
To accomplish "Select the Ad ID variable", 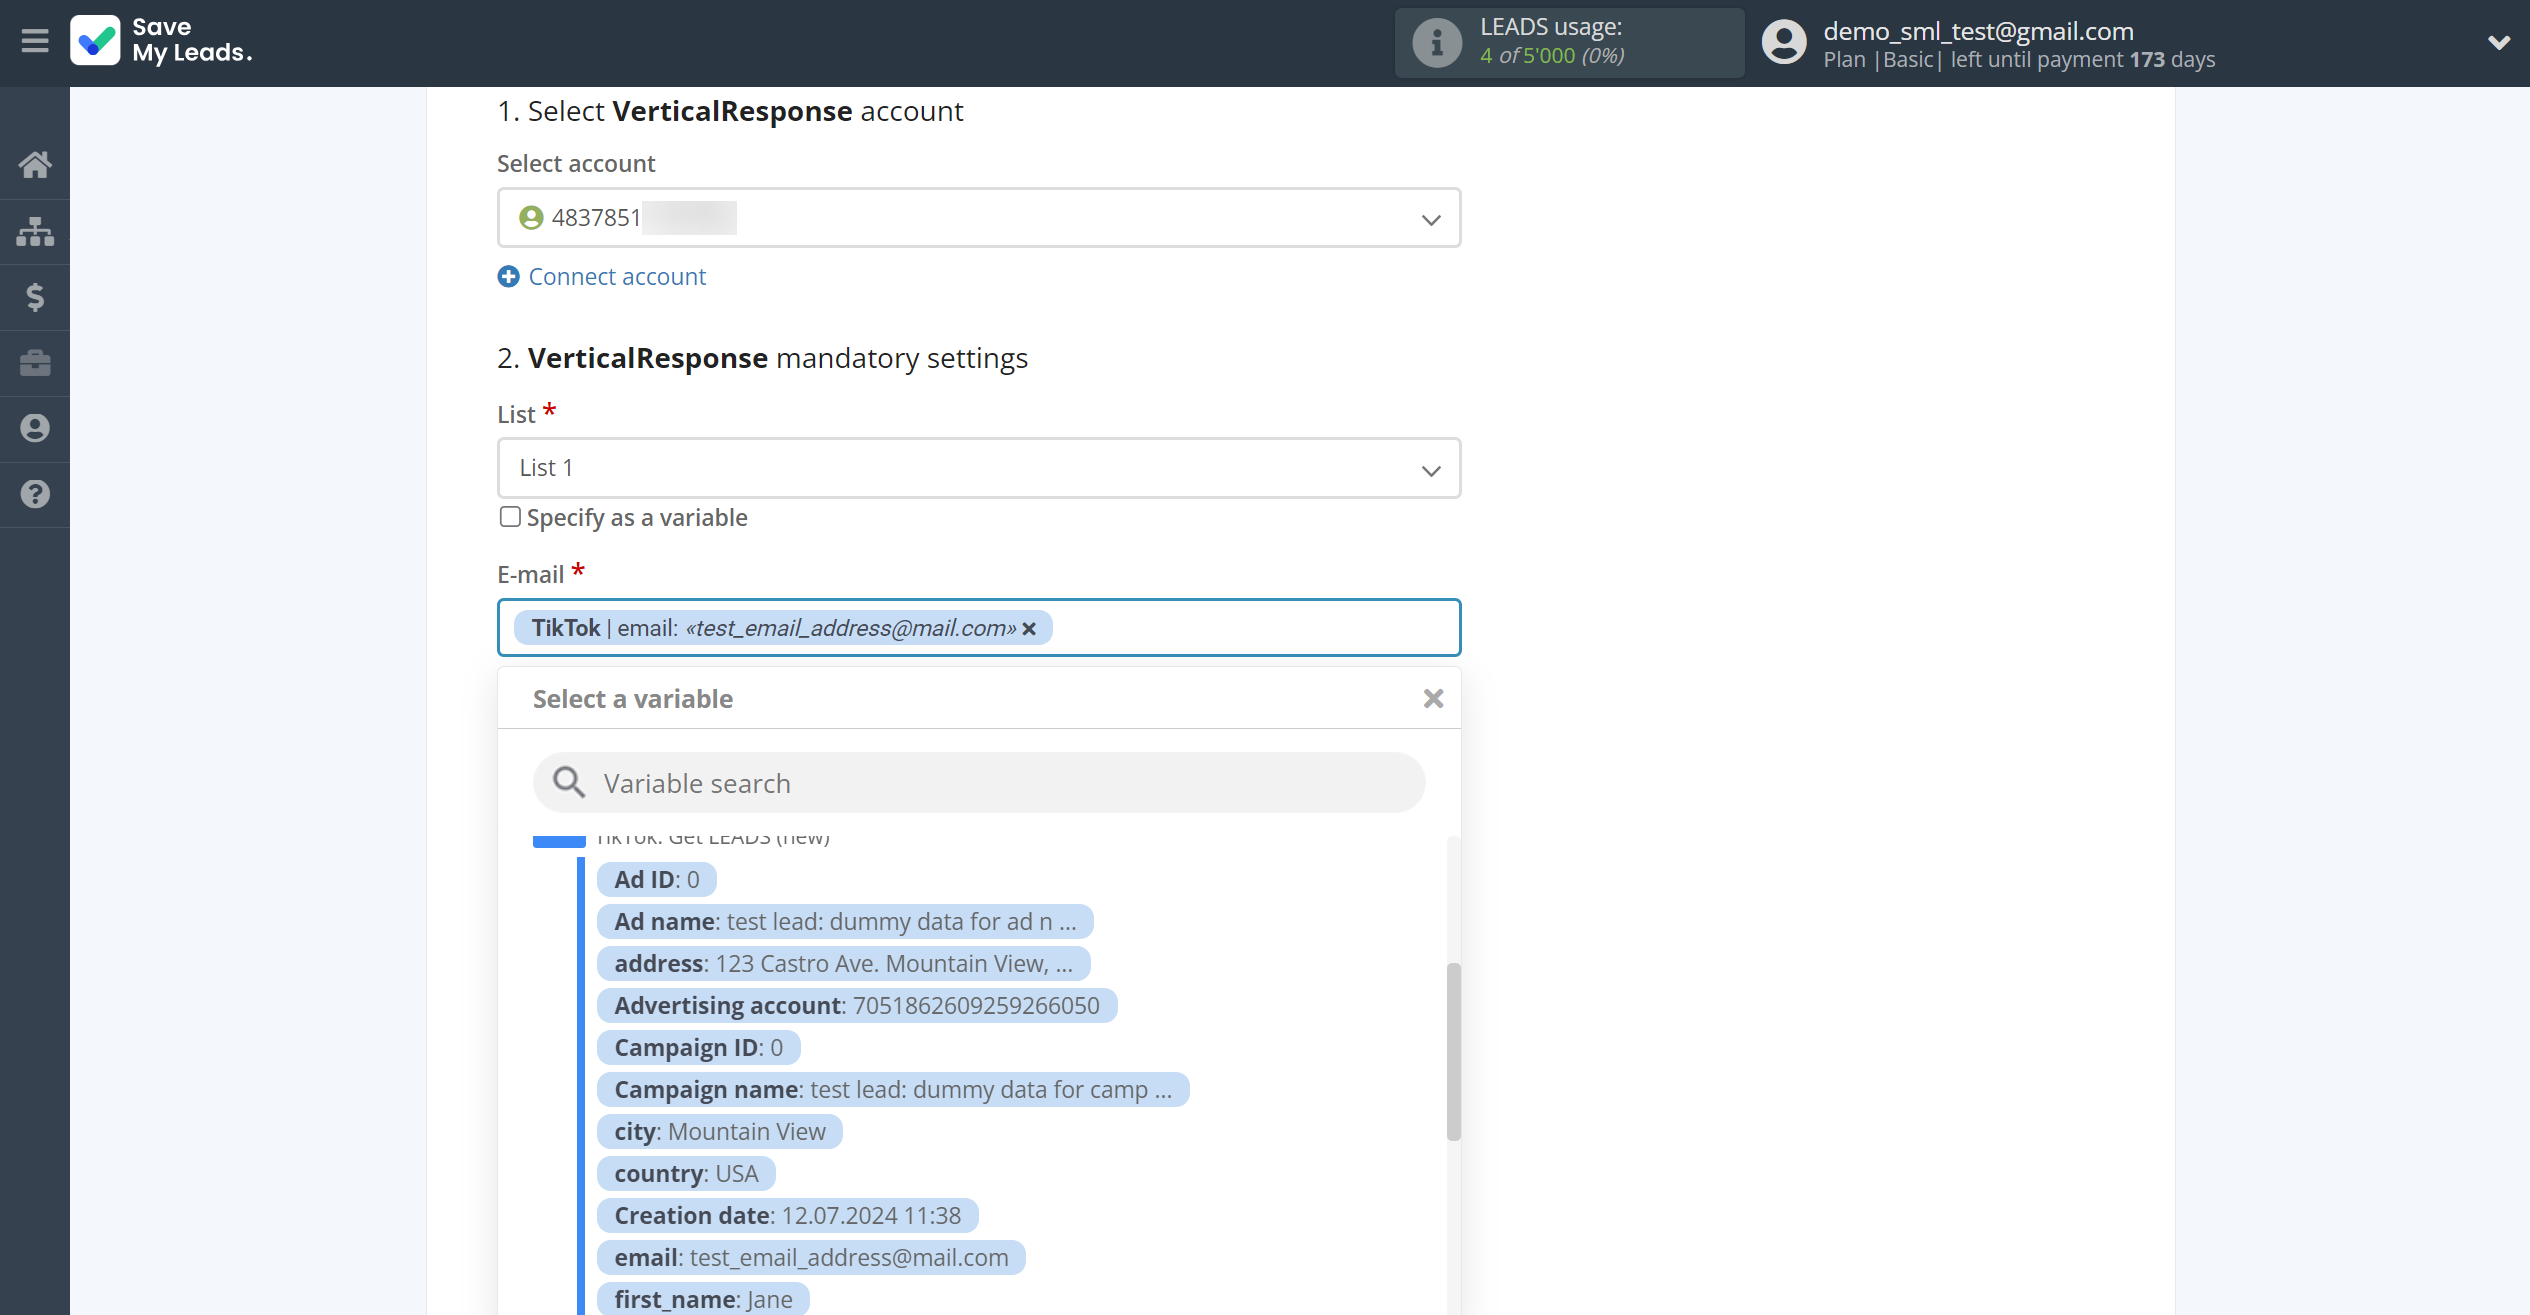I will pos(657,880).
